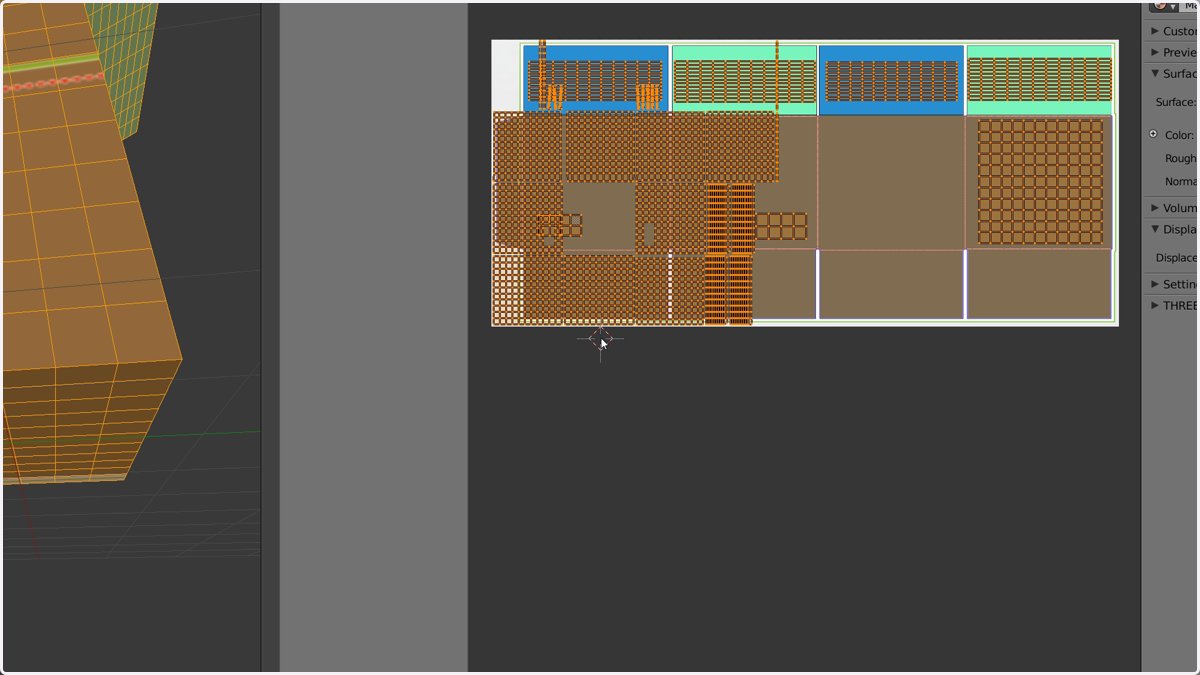
Task: Click the red dotted seam edge in 3D viewport
Action: pyautogui.click(x=52, y=82)
